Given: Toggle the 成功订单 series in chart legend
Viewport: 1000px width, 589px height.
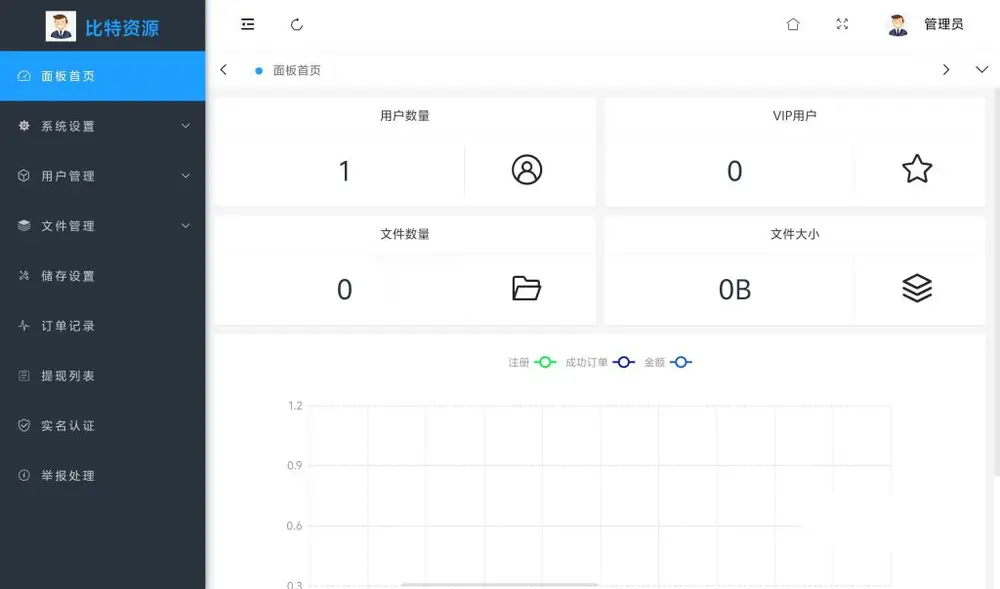Looking at the screenshot, I should [599, 362].
